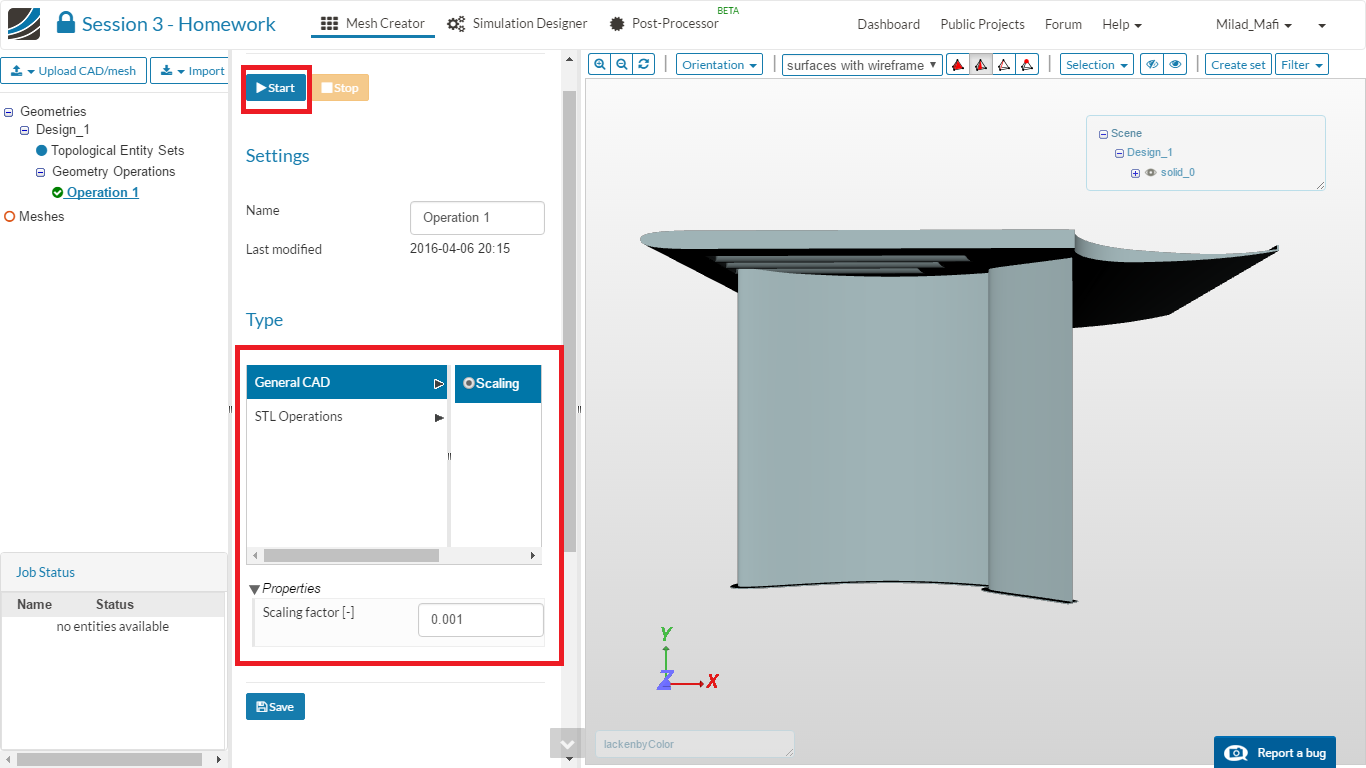The height and width of the screenshot is (768, 1366).
Task: Open the Upload CAD/mesh dropdown
Action: click(x=74, y=71)
